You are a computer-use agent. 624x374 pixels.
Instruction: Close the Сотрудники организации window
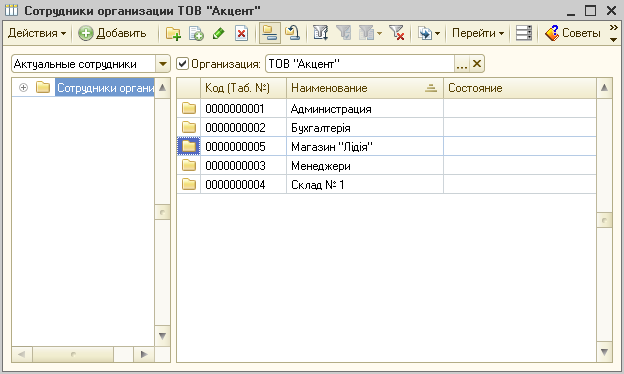611,10
